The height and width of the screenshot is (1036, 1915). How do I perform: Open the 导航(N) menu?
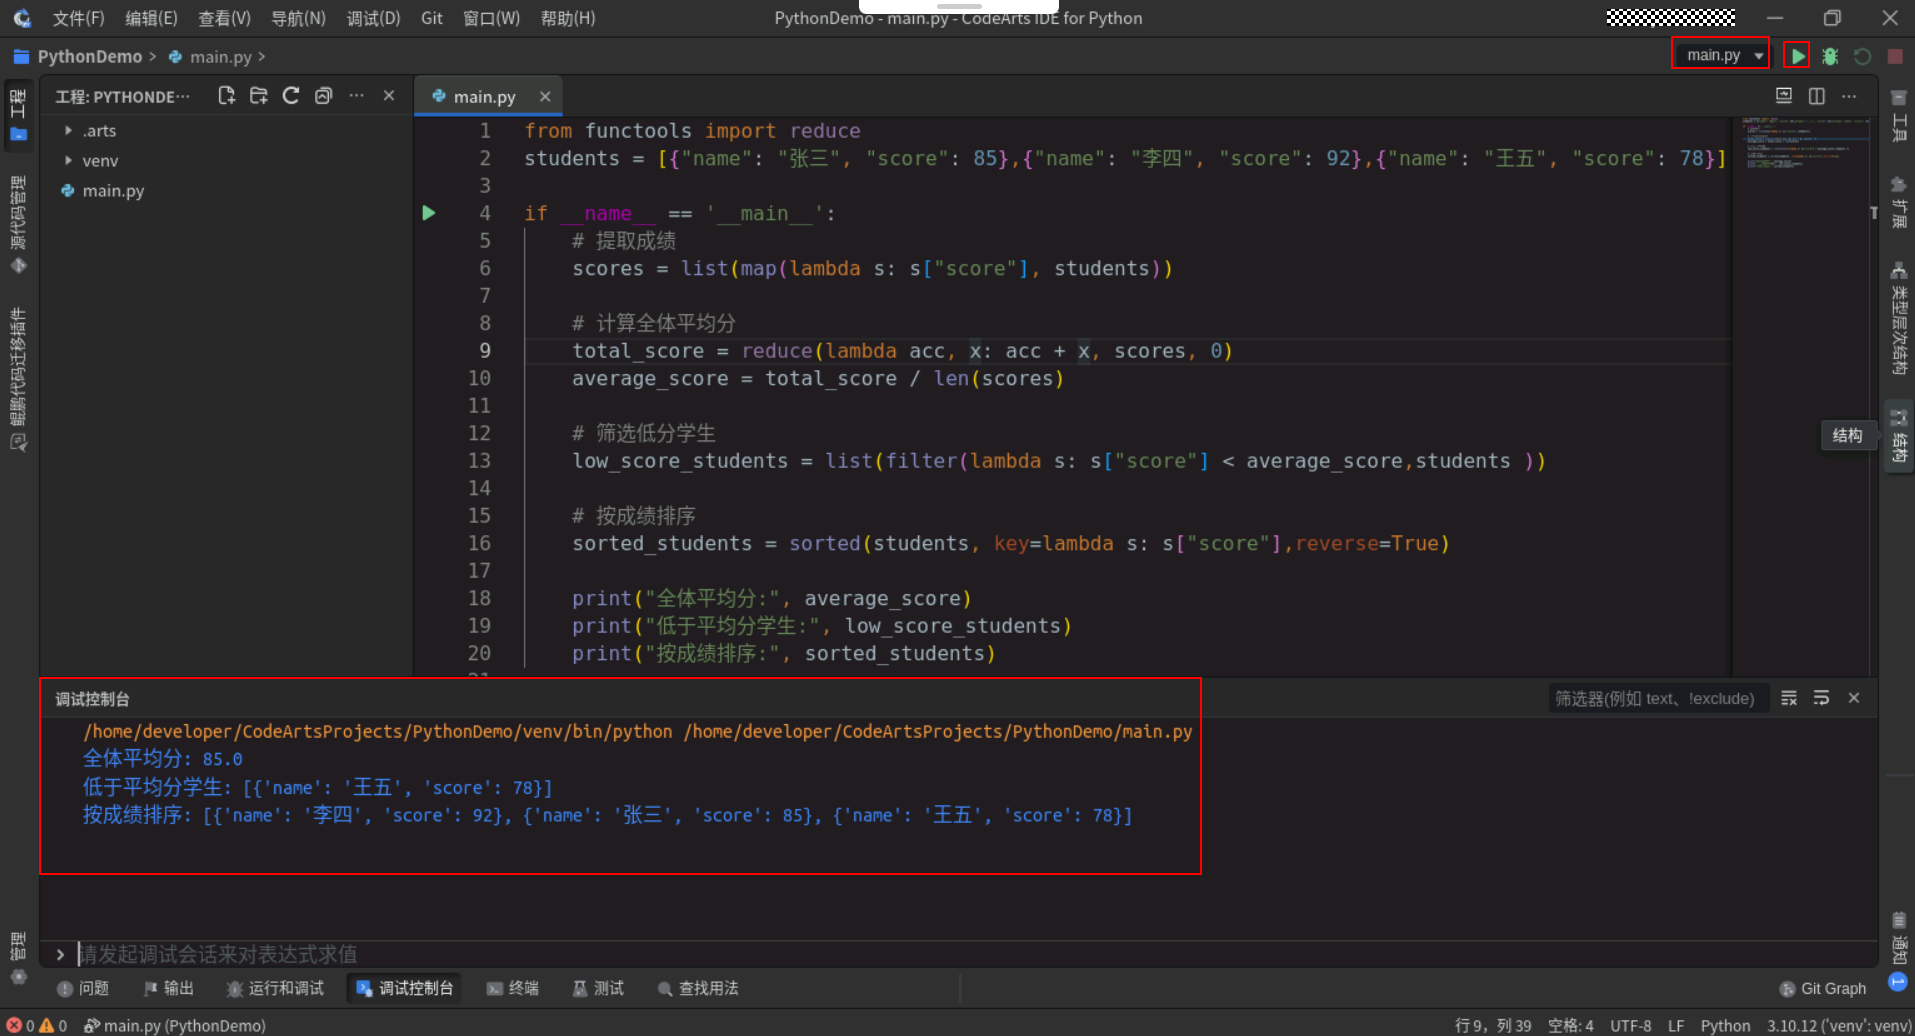pos(298,18)
